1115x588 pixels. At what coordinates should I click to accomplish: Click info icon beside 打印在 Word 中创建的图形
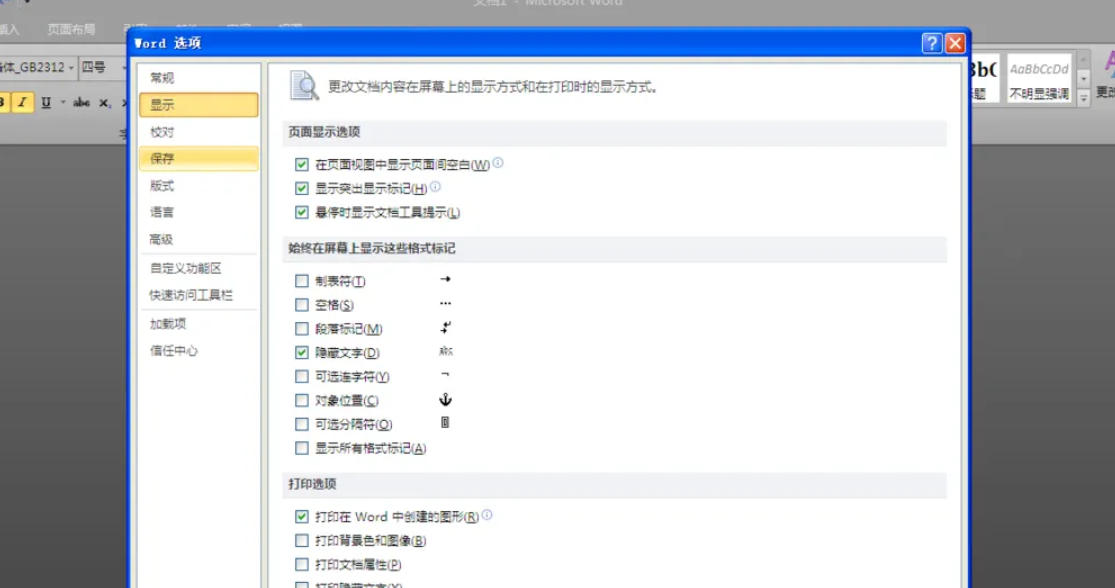[487, 515]
